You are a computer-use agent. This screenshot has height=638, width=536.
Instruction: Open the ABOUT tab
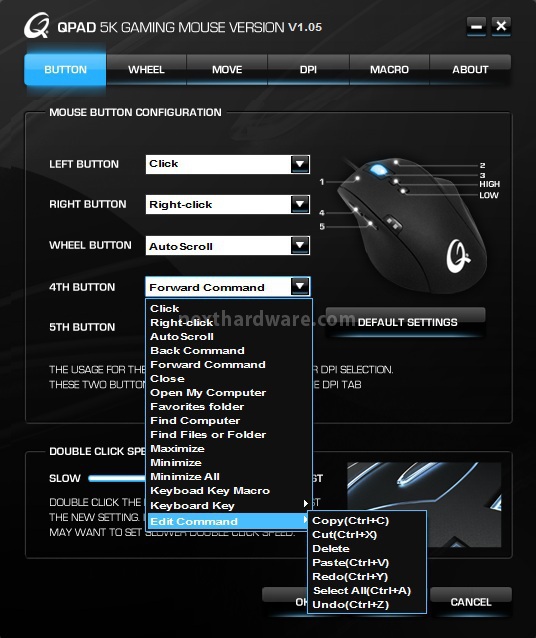pyautogui.click(x=470, y=70)
